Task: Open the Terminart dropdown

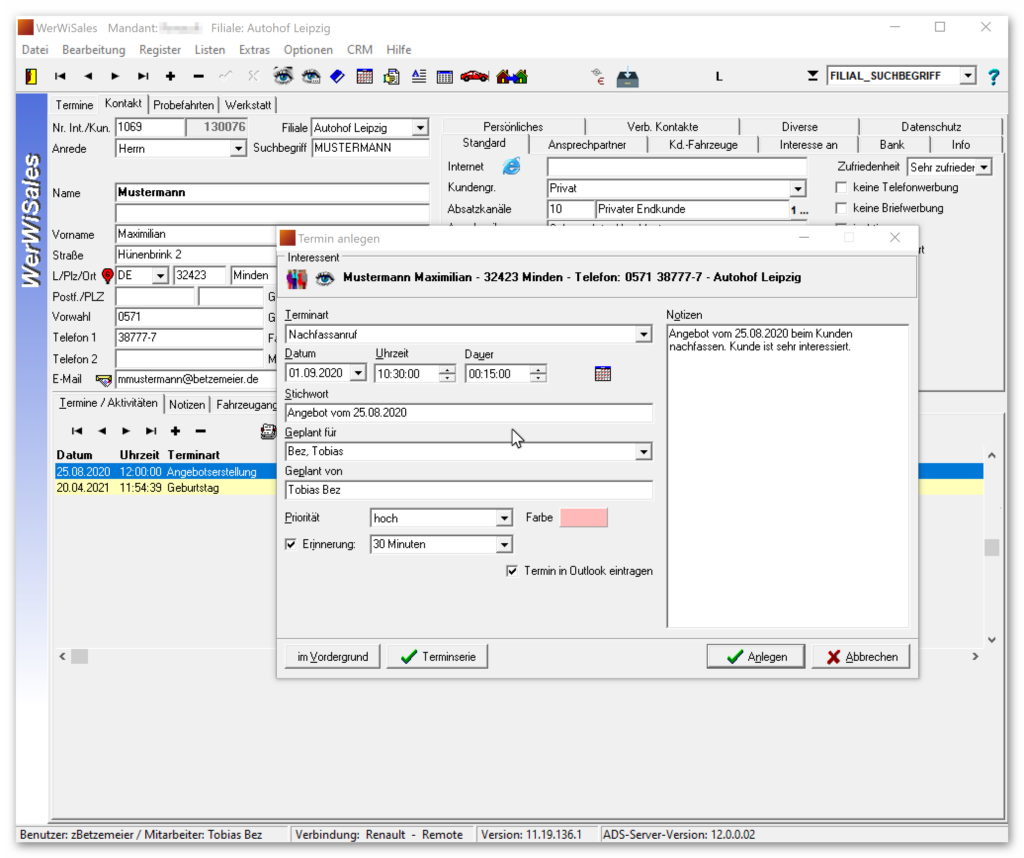Action: coord(643,334)
